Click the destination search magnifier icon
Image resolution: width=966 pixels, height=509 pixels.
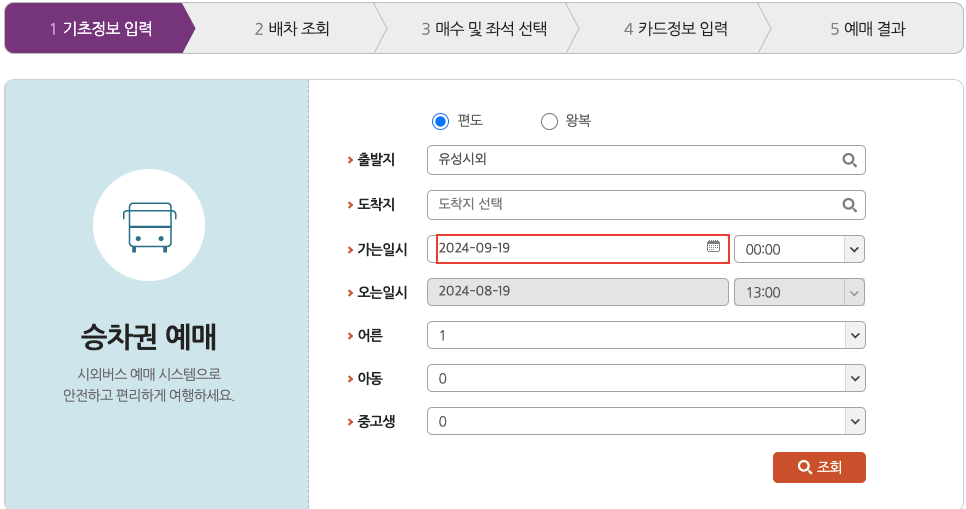coord(849,205)
